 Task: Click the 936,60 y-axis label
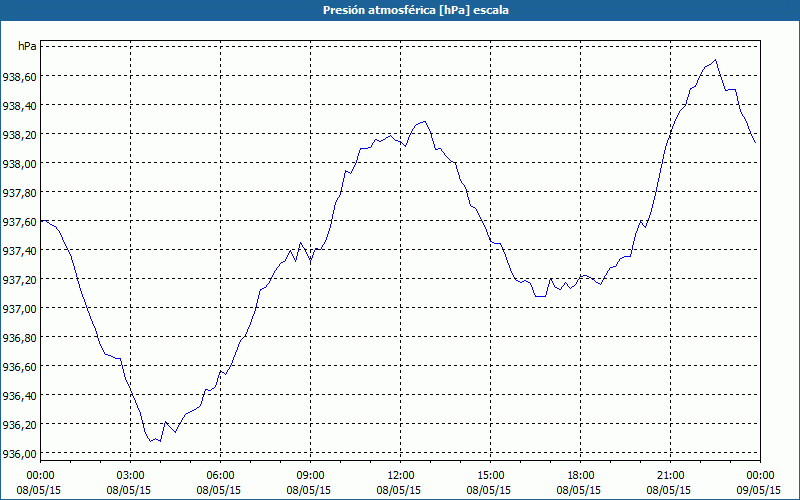point(19,366)
